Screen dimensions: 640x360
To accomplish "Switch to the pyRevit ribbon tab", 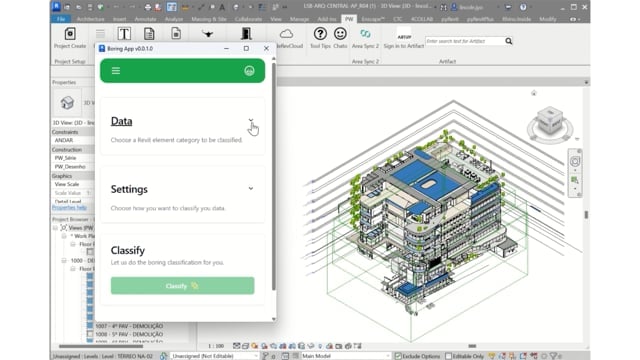I will click(449, 19).
